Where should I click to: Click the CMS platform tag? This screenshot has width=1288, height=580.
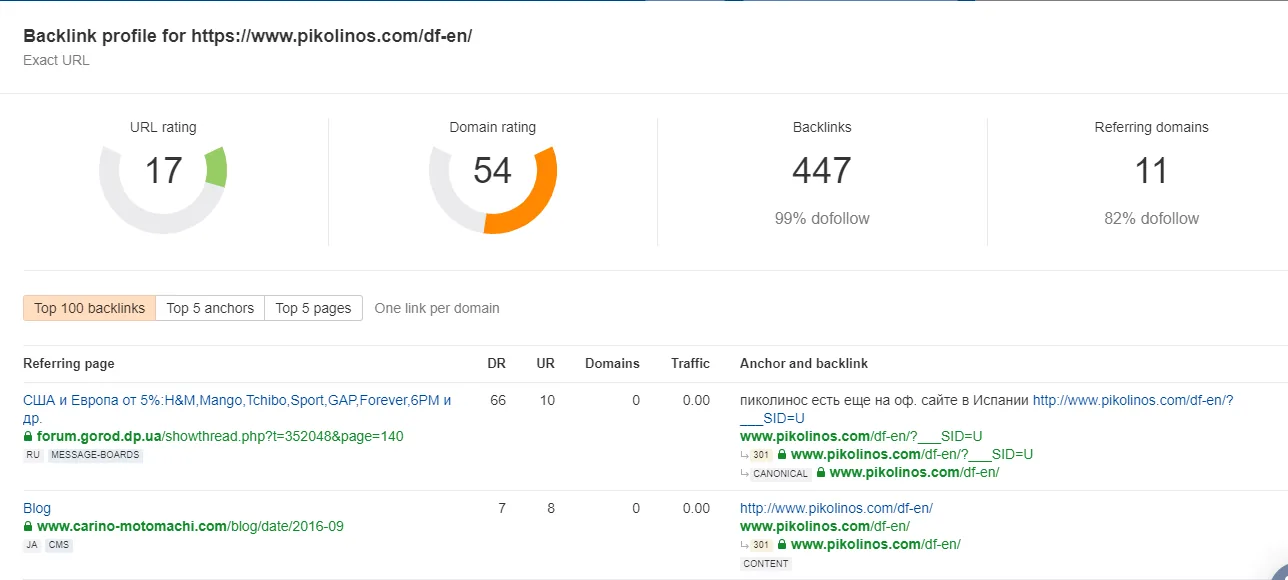[60, 544]
